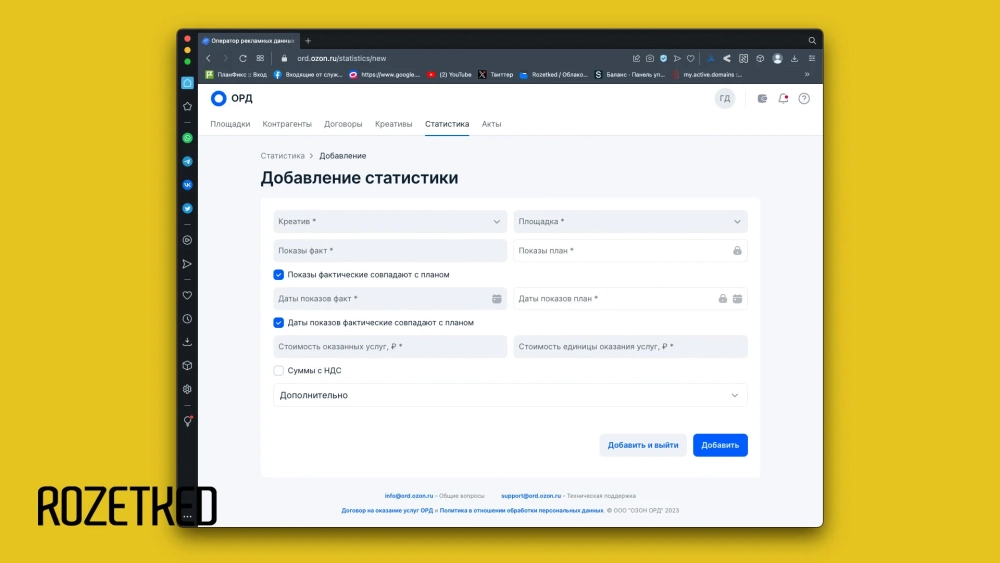Open calendar picker in Даты показов факт
This screenshot has height=563, width=1000.
[x=497, y=299]
